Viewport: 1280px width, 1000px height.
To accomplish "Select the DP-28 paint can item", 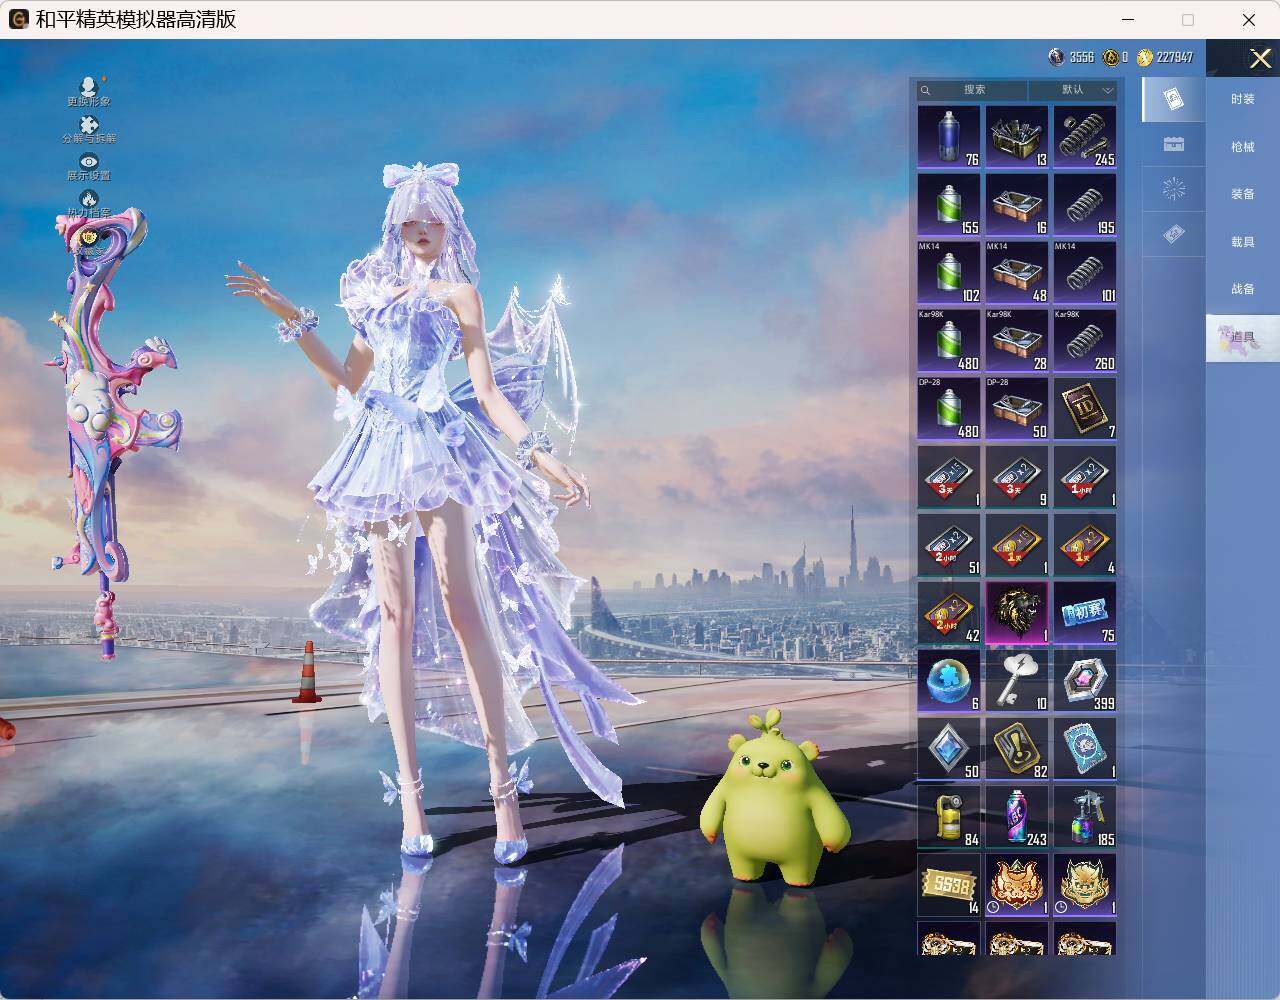I will click(949, 408).
